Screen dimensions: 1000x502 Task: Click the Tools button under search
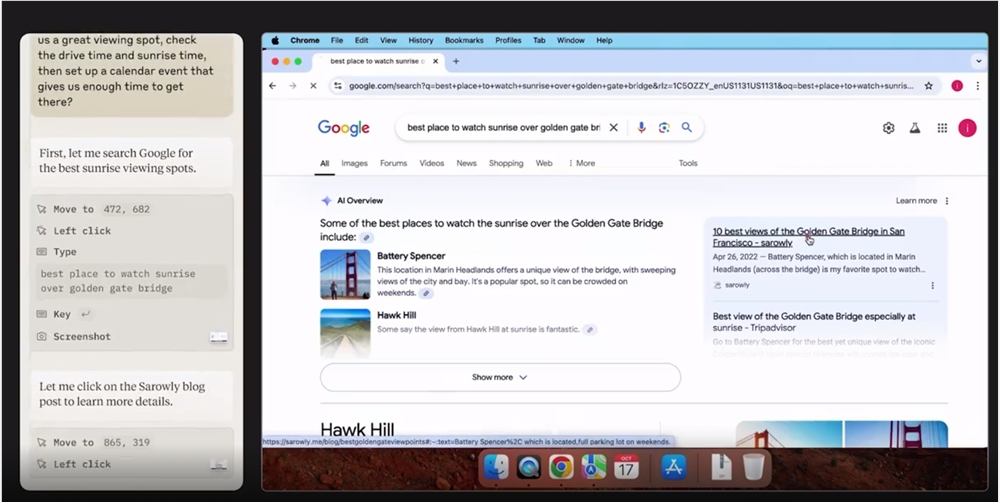click(688, 163)
